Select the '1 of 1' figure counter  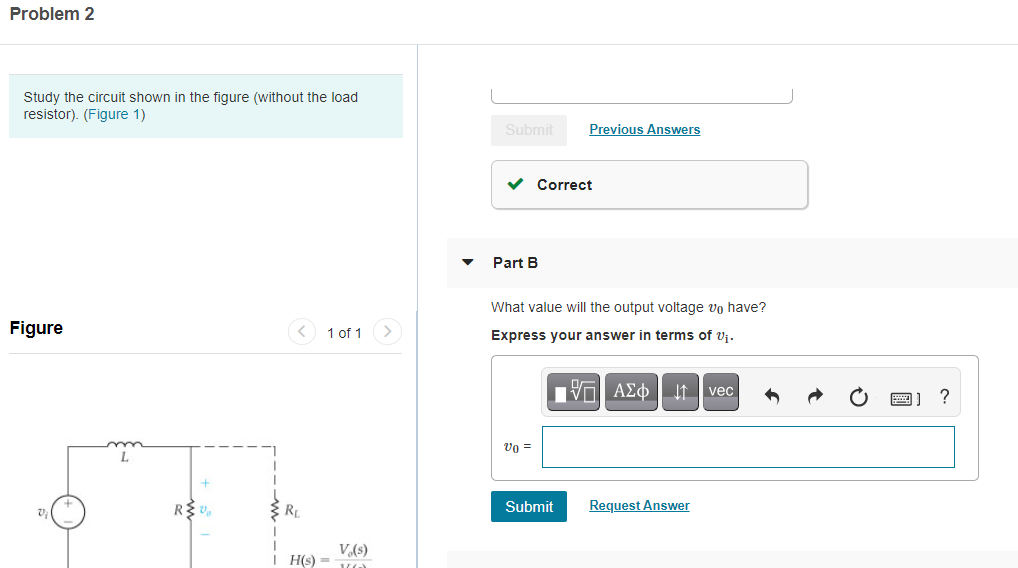tap(344, 333)
